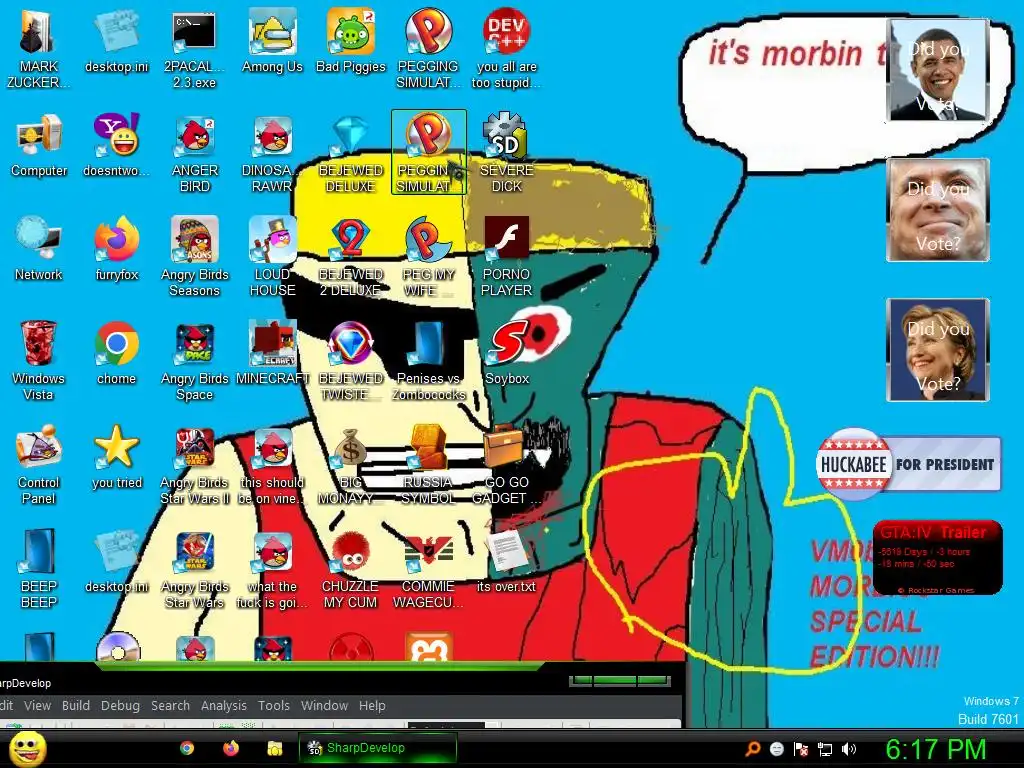The height and width of the screenshot is (768, 1024).
Task: Open Angry Birds Star Wars II shortcut
Action: 195,465
